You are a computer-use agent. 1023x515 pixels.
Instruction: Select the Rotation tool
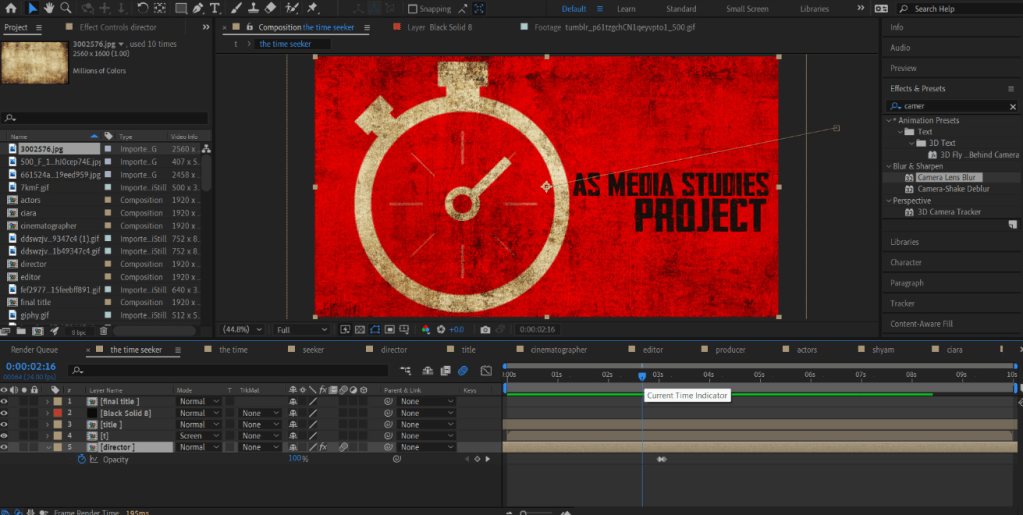pos(143,8)
